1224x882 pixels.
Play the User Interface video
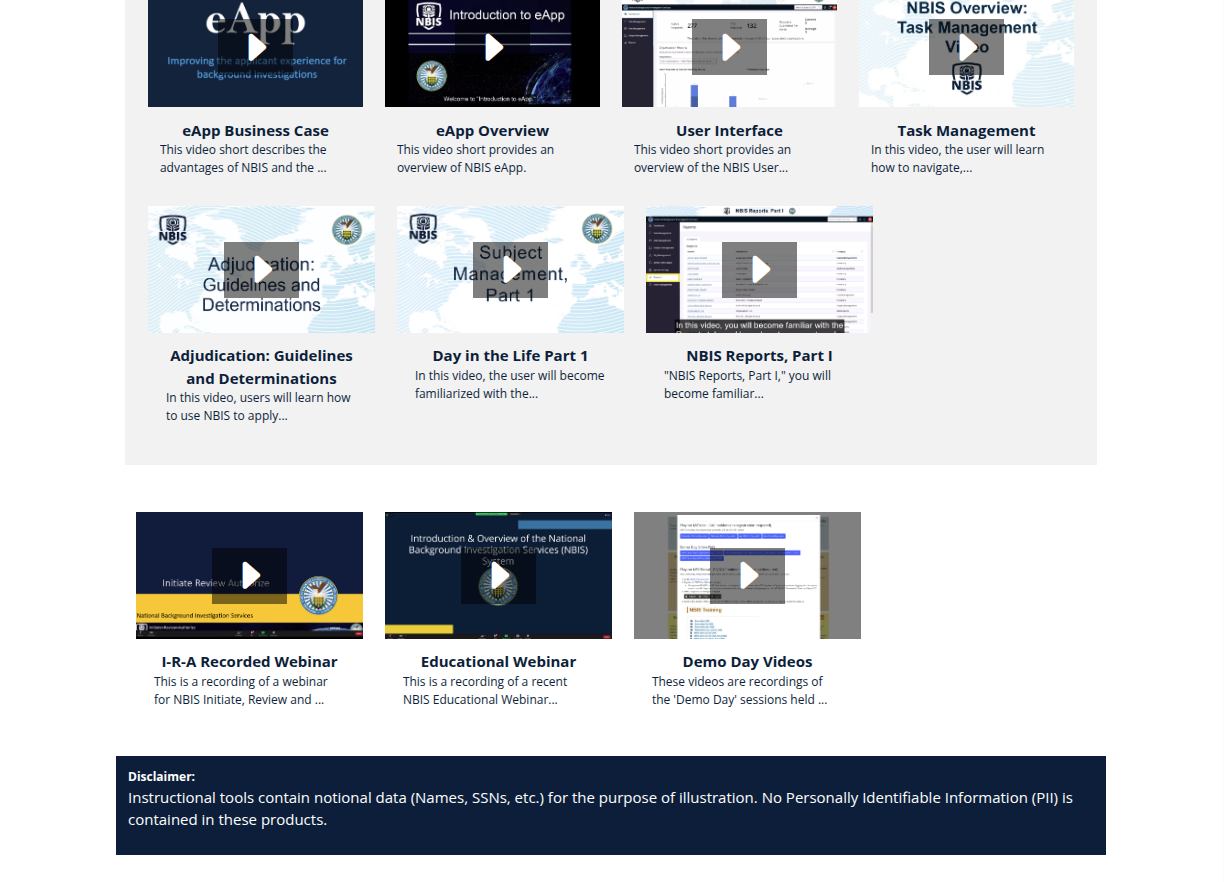pos(729,47)
